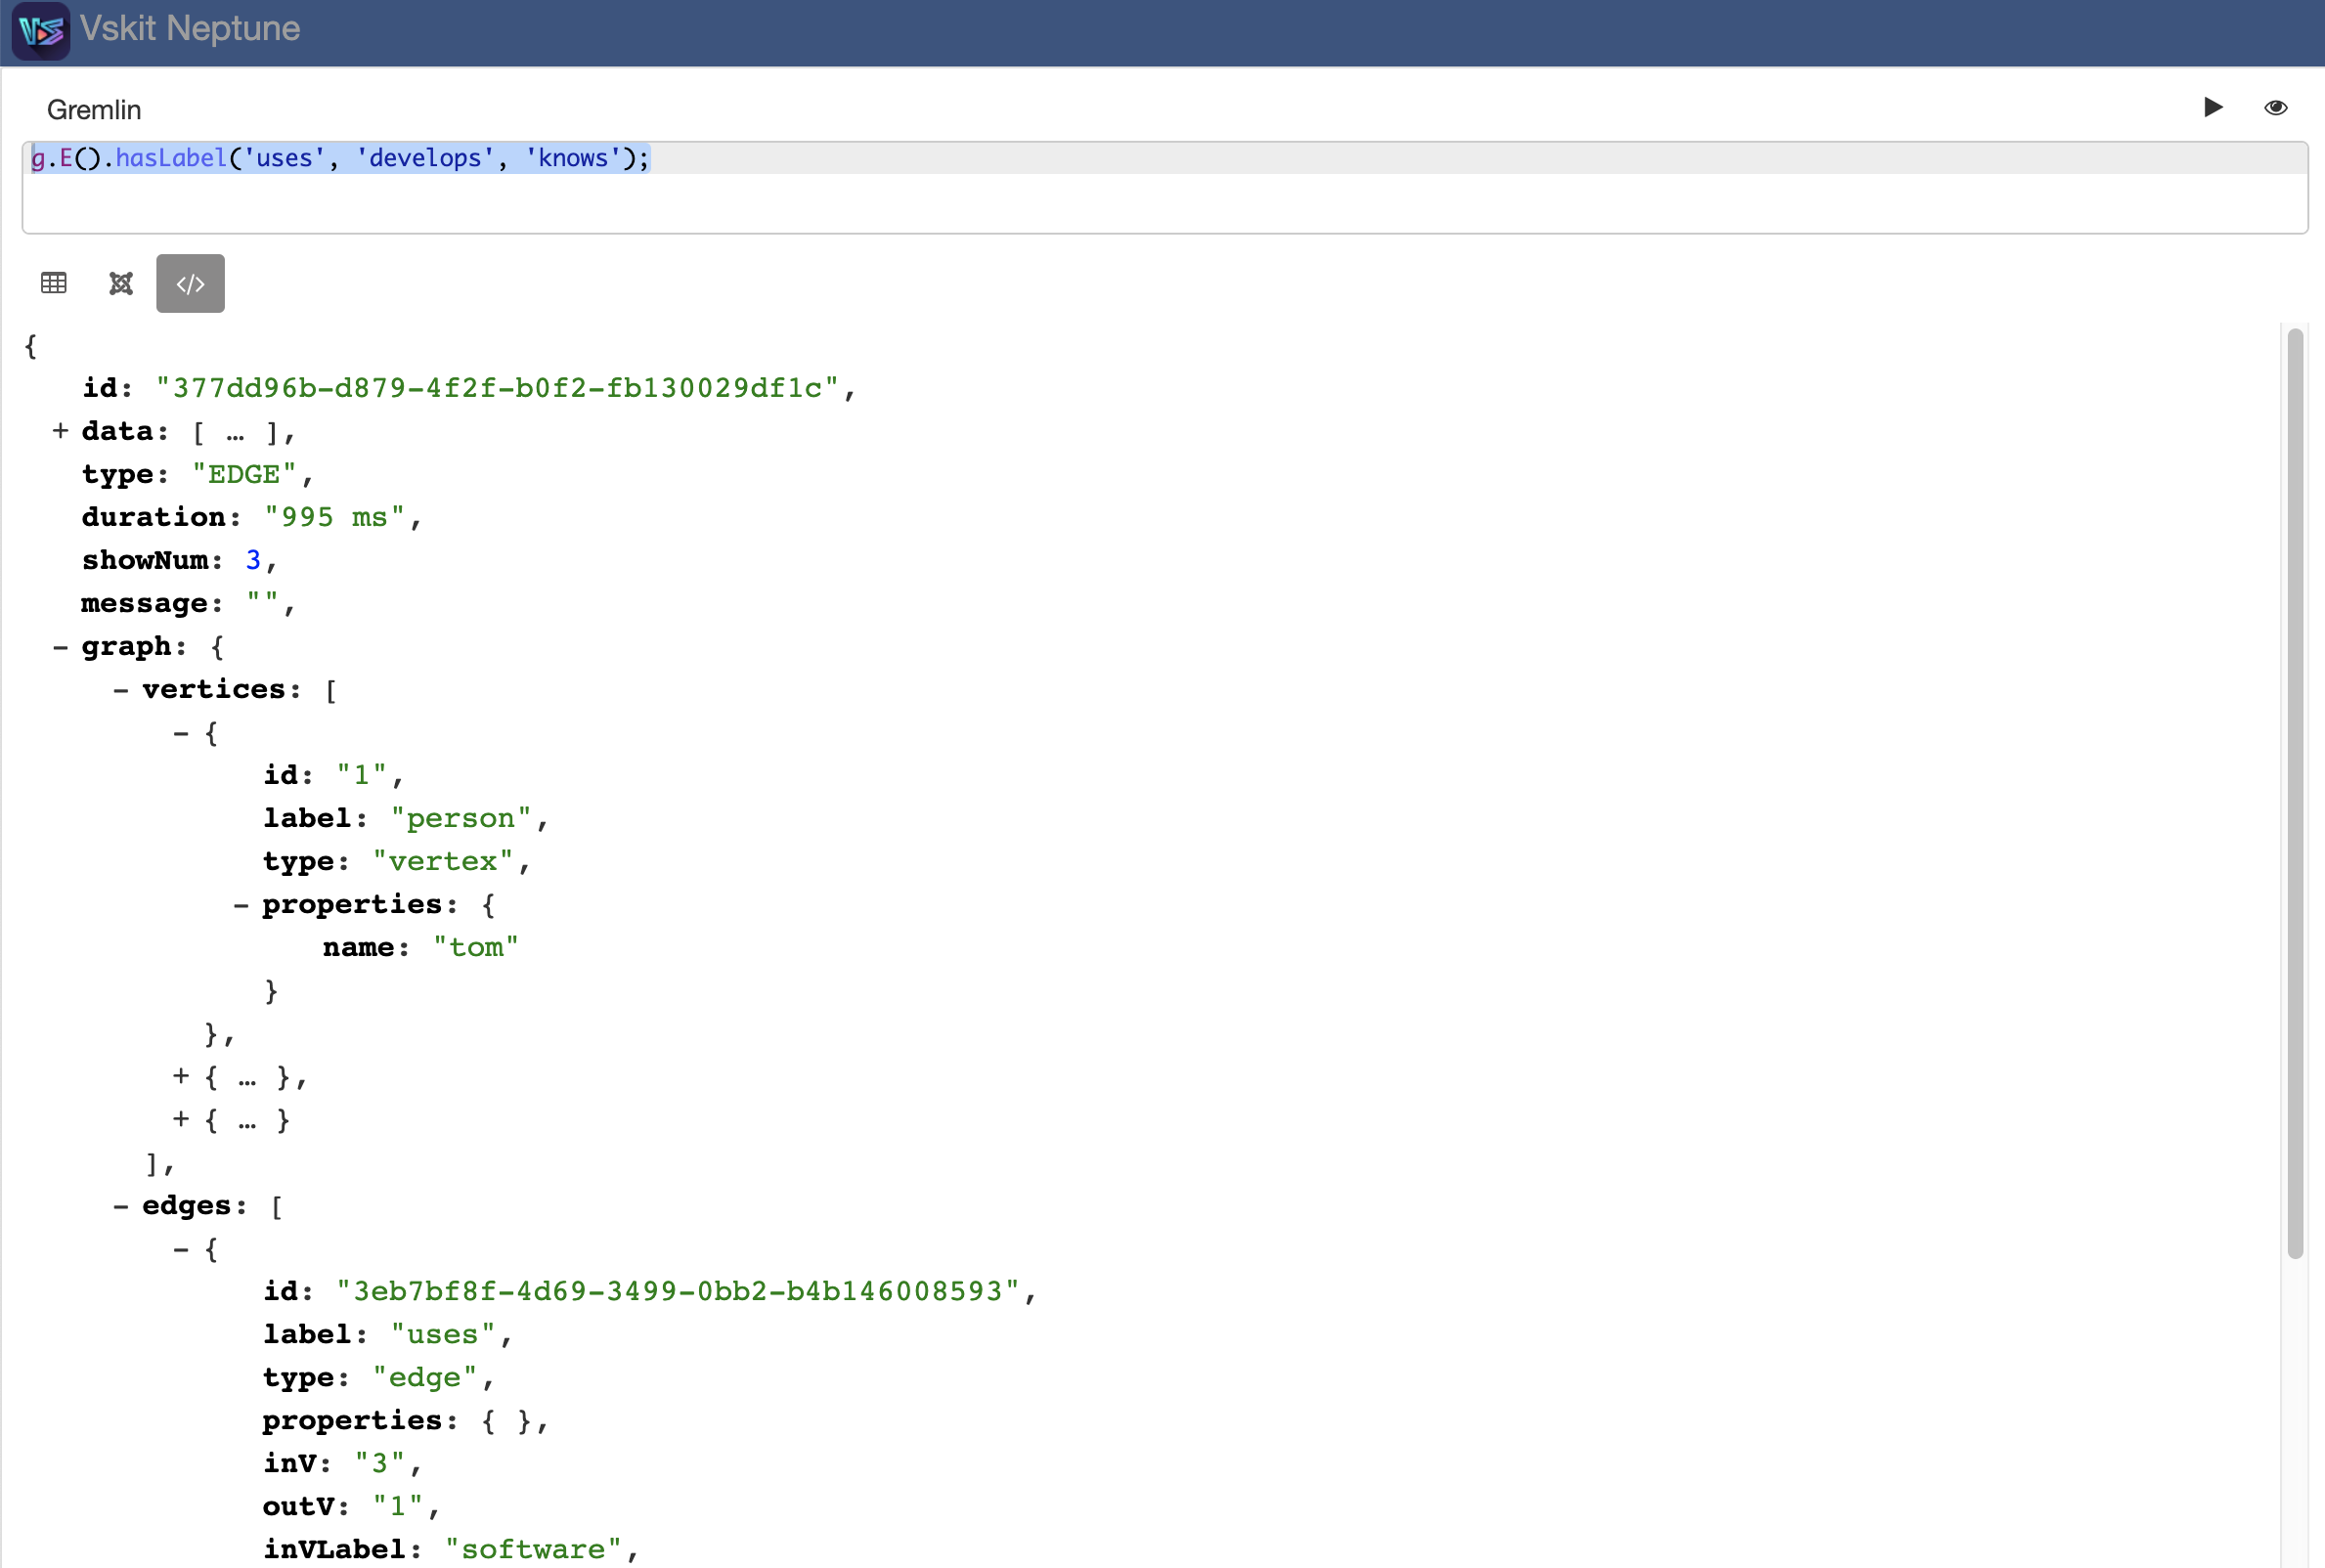This screenshot has width=2325, height=1568.
Task: Select the JSON code view button
Action: tap(190, 283)
